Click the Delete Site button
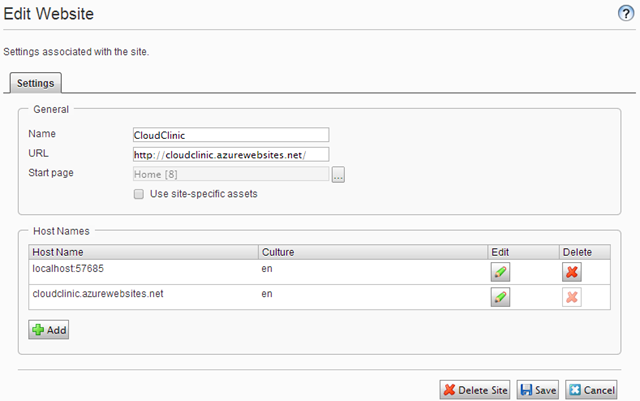Viewport: 640px width, 401px height. pyautogui.click(x=476, y=389)
